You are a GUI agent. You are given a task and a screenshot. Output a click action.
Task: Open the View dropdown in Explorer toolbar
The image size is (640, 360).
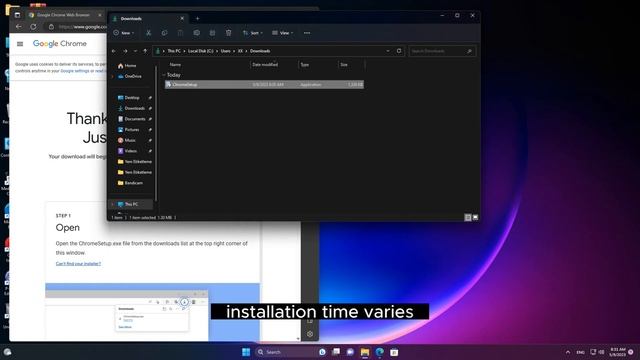click(282, 33)
